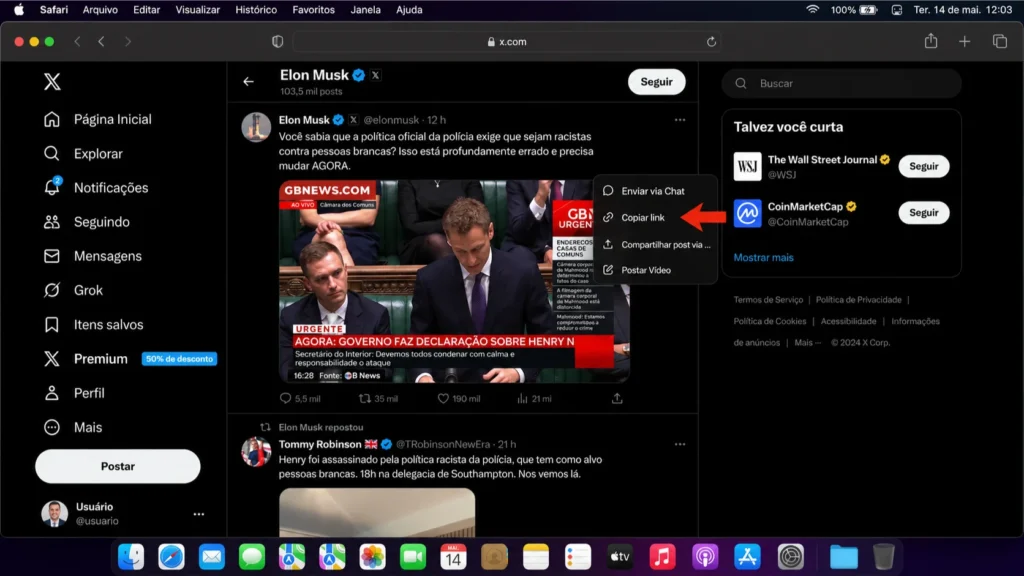
Task: Click Mostrar mais link
Action: pos(763,257)
